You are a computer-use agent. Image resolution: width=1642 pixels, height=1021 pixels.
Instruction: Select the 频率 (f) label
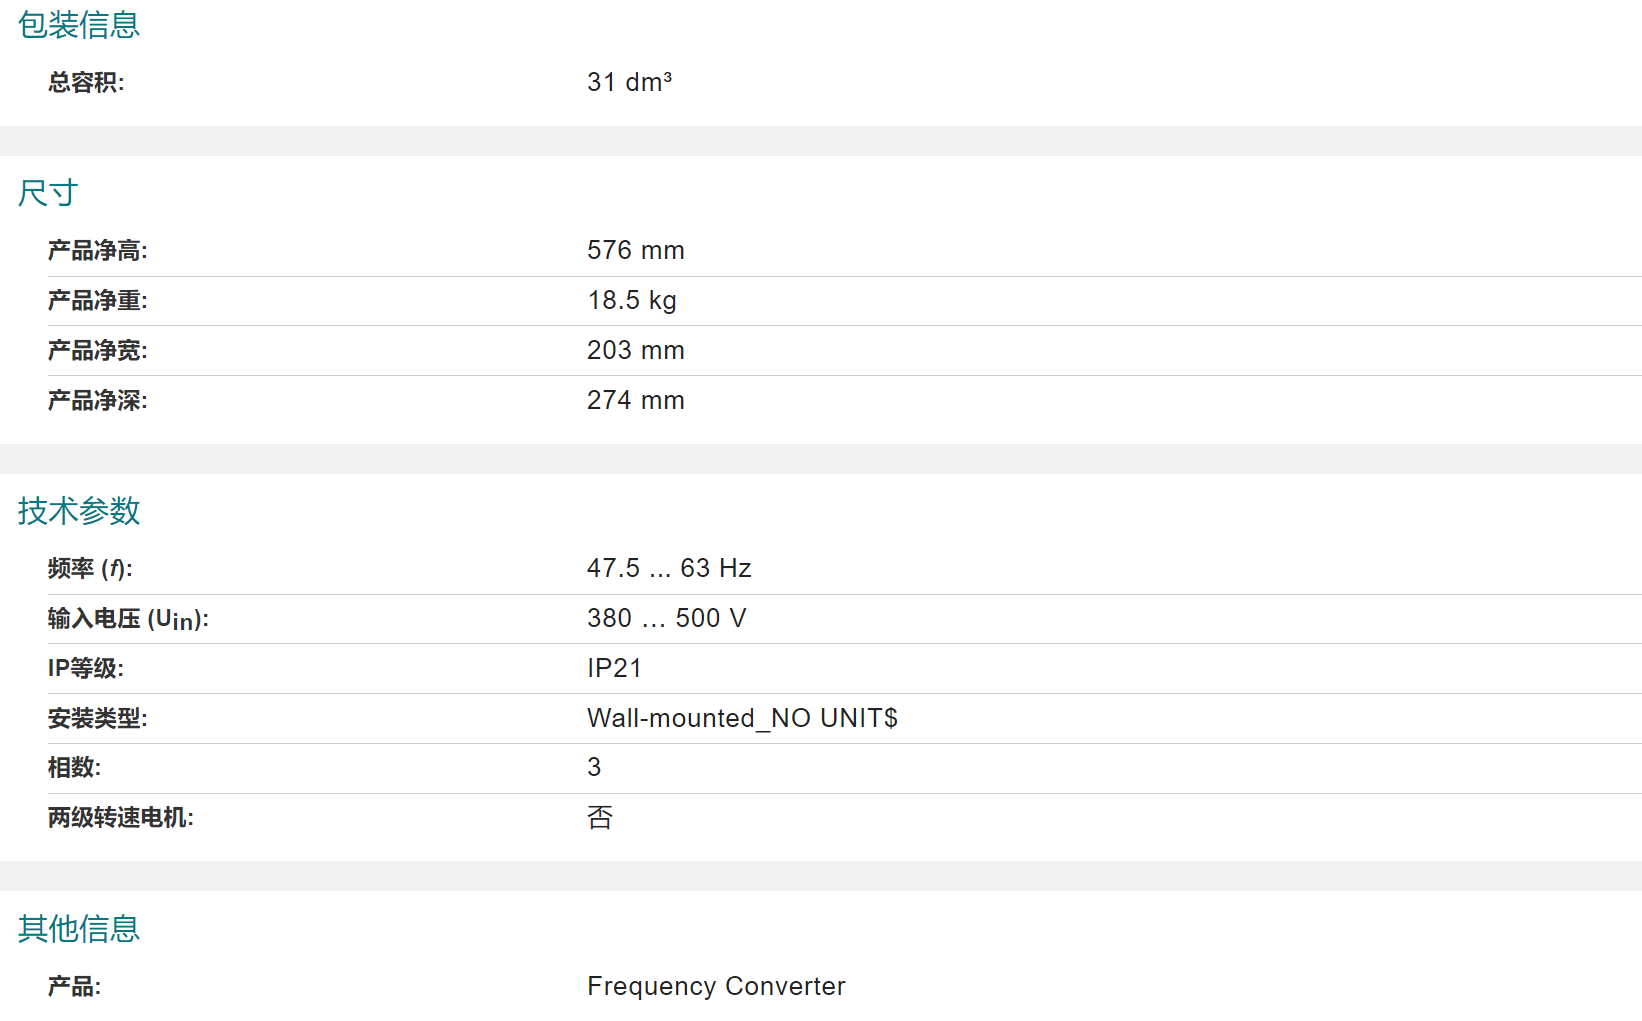coord(90,568)
